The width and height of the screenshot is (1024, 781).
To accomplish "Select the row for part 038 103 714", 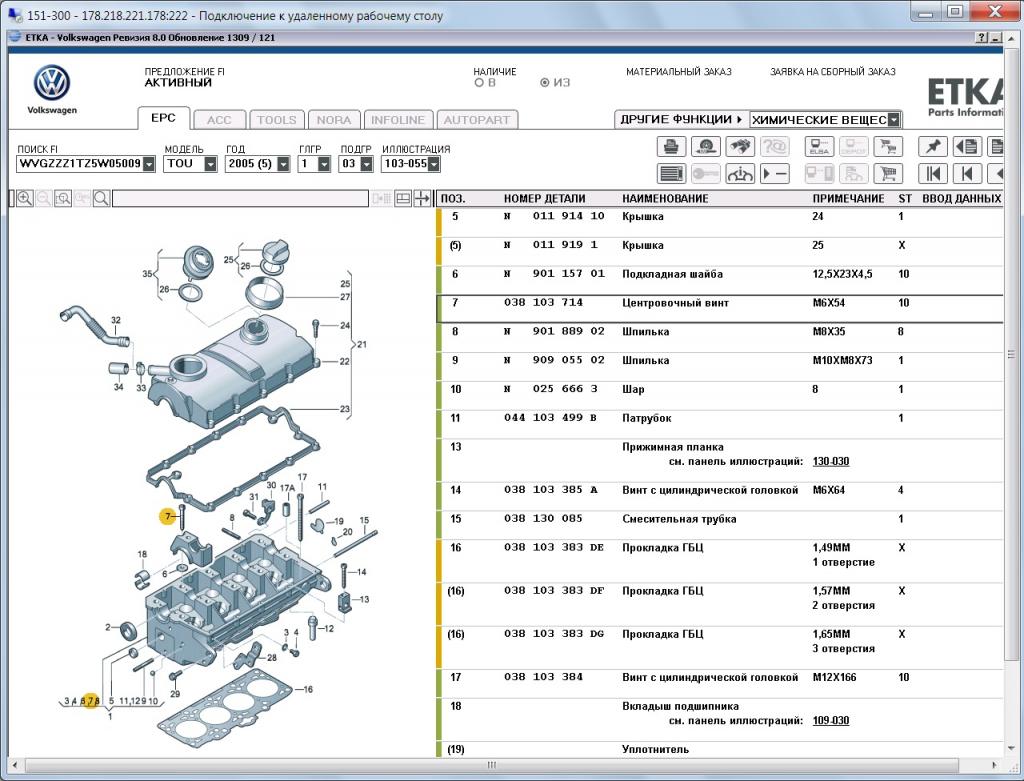I will coord(720,309).
